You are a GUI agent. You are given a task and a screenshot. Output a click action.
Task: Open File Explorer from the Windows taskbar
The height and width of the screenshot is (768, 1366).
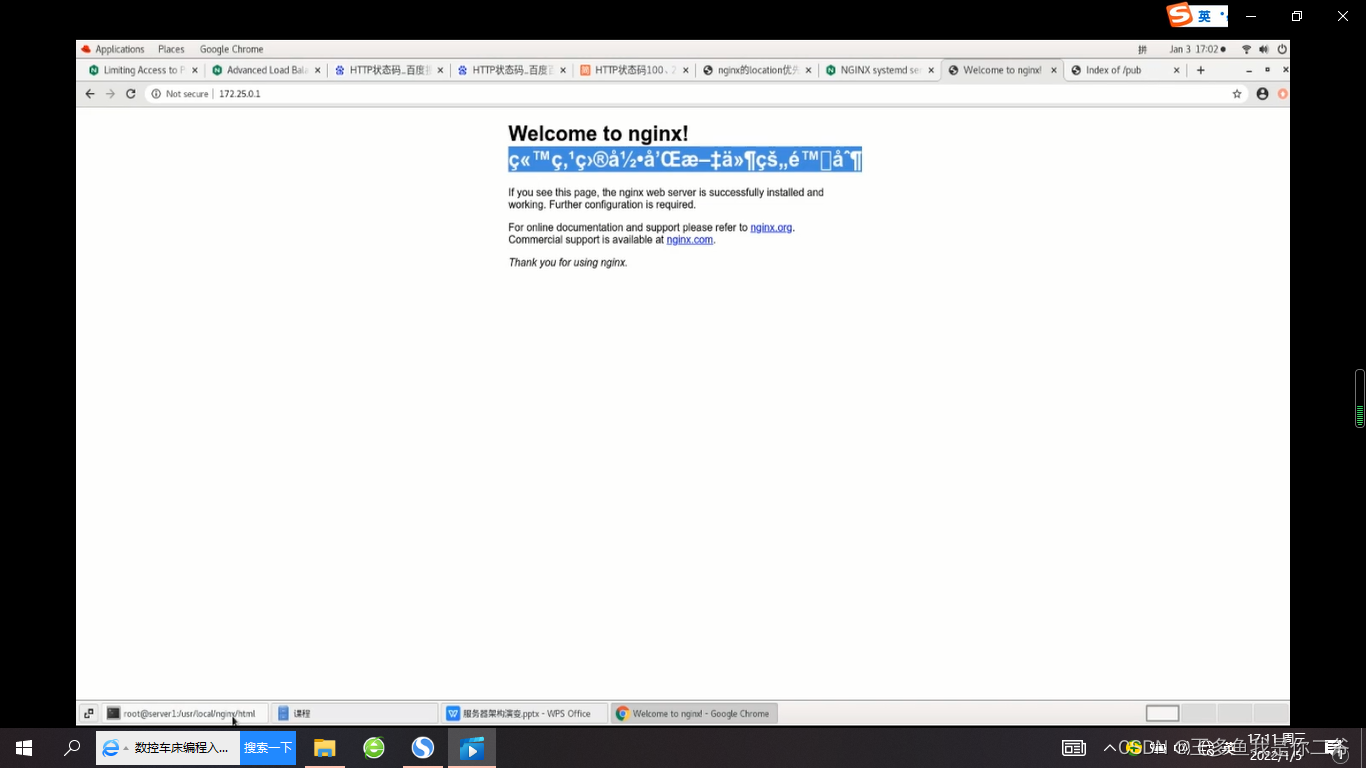(x=324, y=748)
